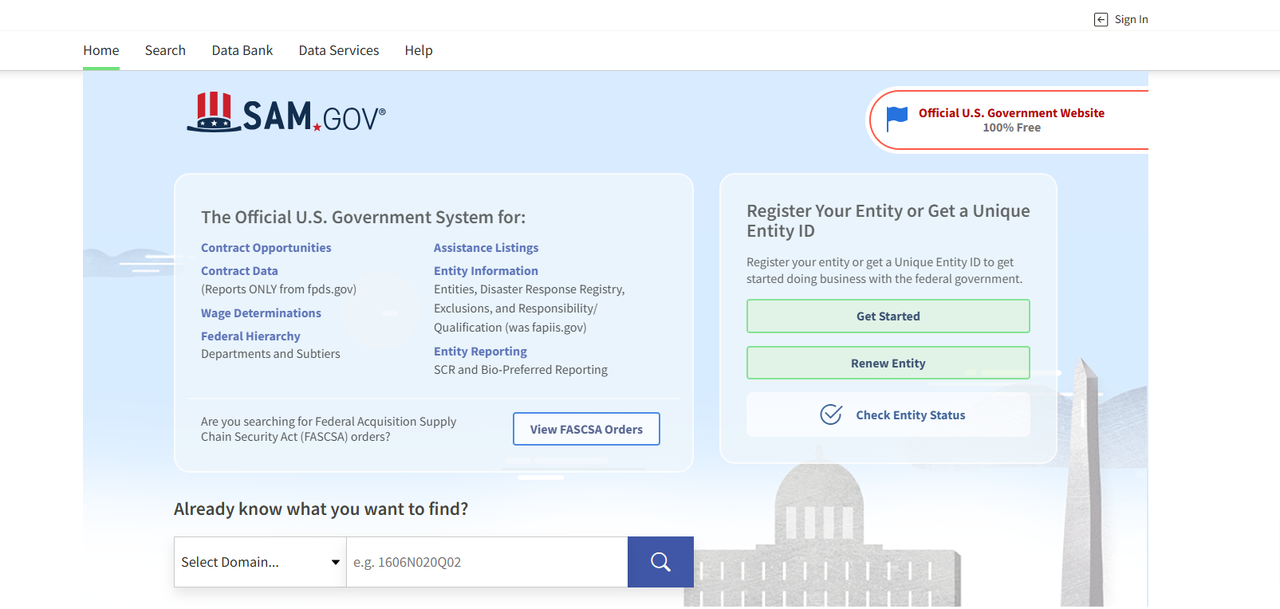Click the blue flag official website icon
Viewport: 1280px width, 609px height.
click(x=897, y=119)
